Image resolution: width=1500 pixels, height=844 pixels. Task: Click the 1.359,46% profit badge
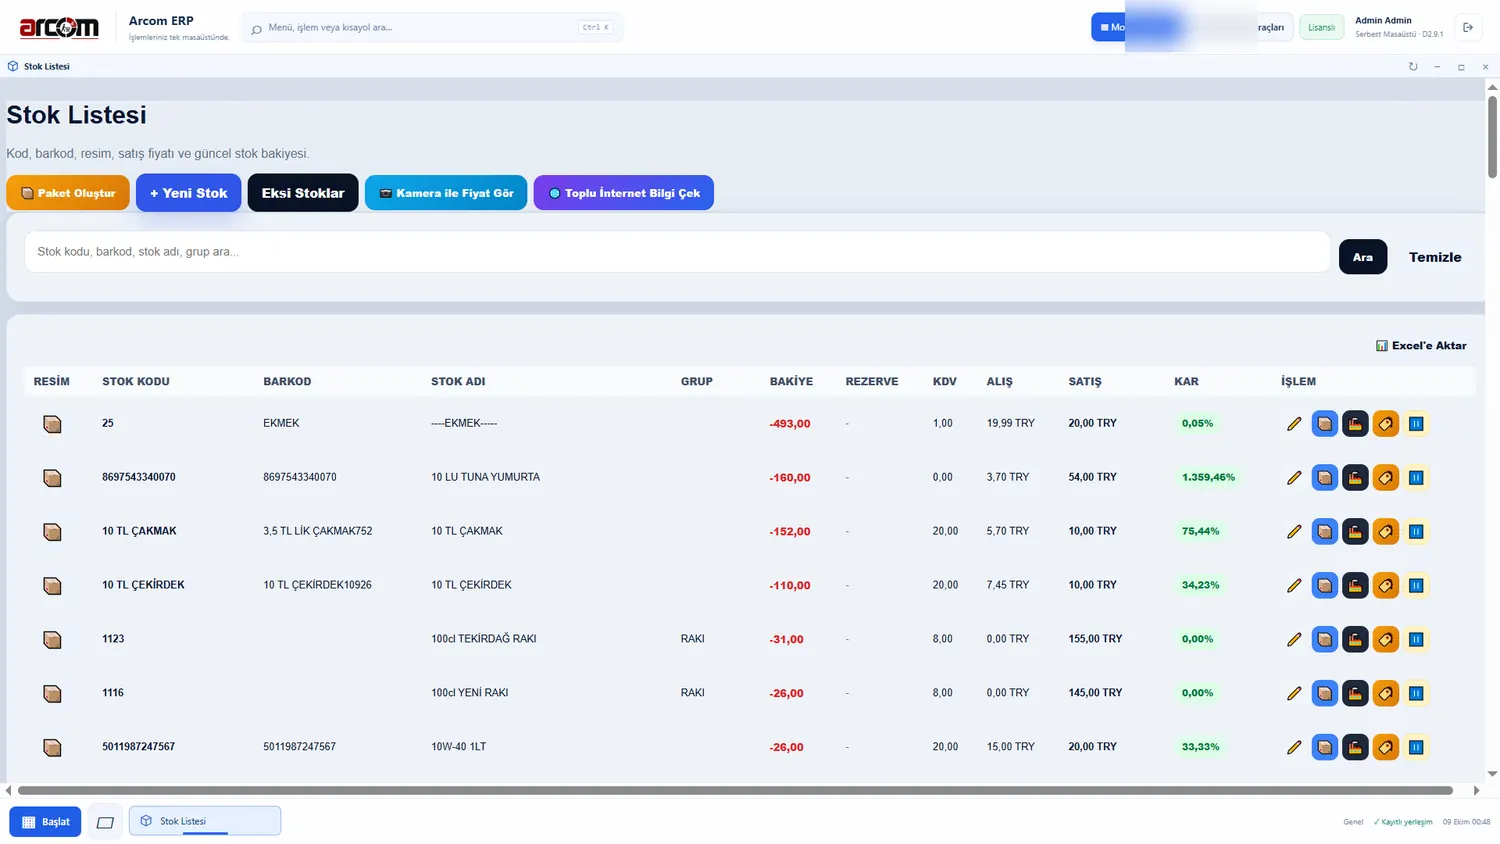click(x=1208, y=478)
